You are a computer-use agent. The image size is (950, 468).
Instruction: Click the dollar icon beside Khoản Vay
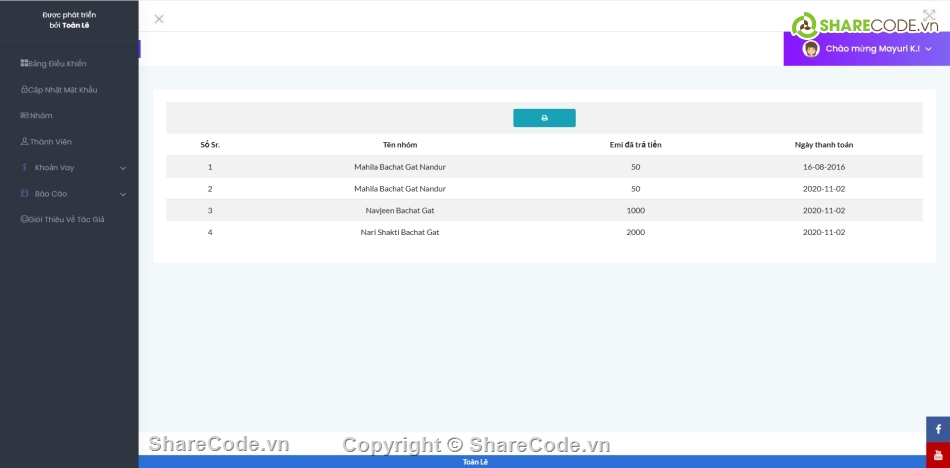24,168
